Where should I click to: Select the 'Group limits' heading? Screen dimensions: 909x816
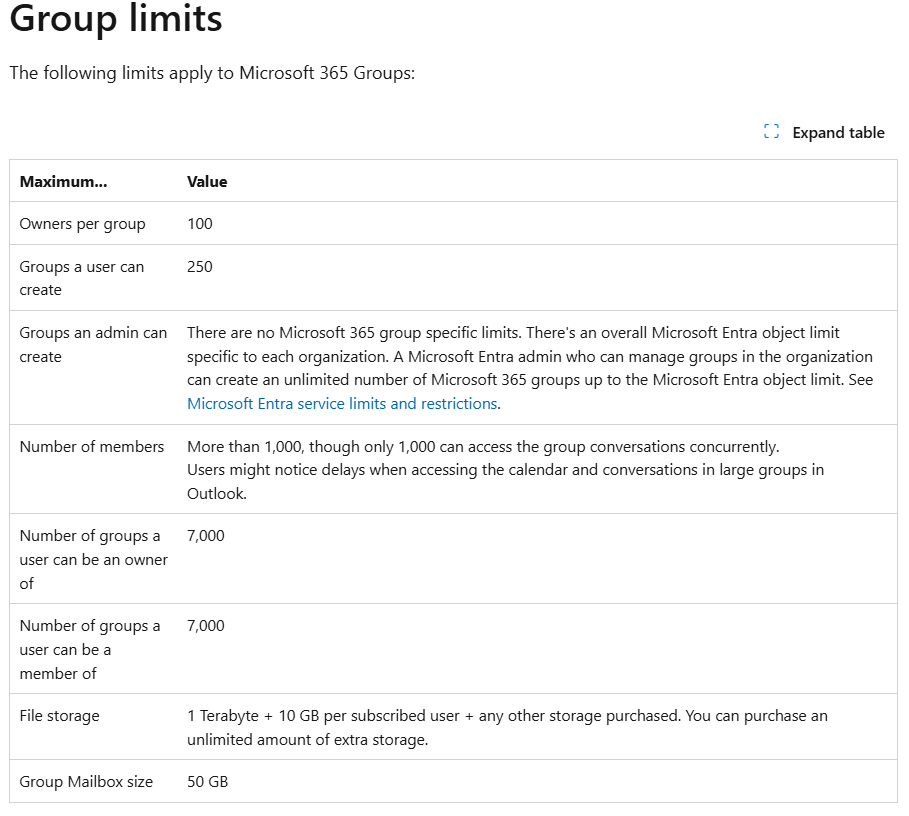116,18
